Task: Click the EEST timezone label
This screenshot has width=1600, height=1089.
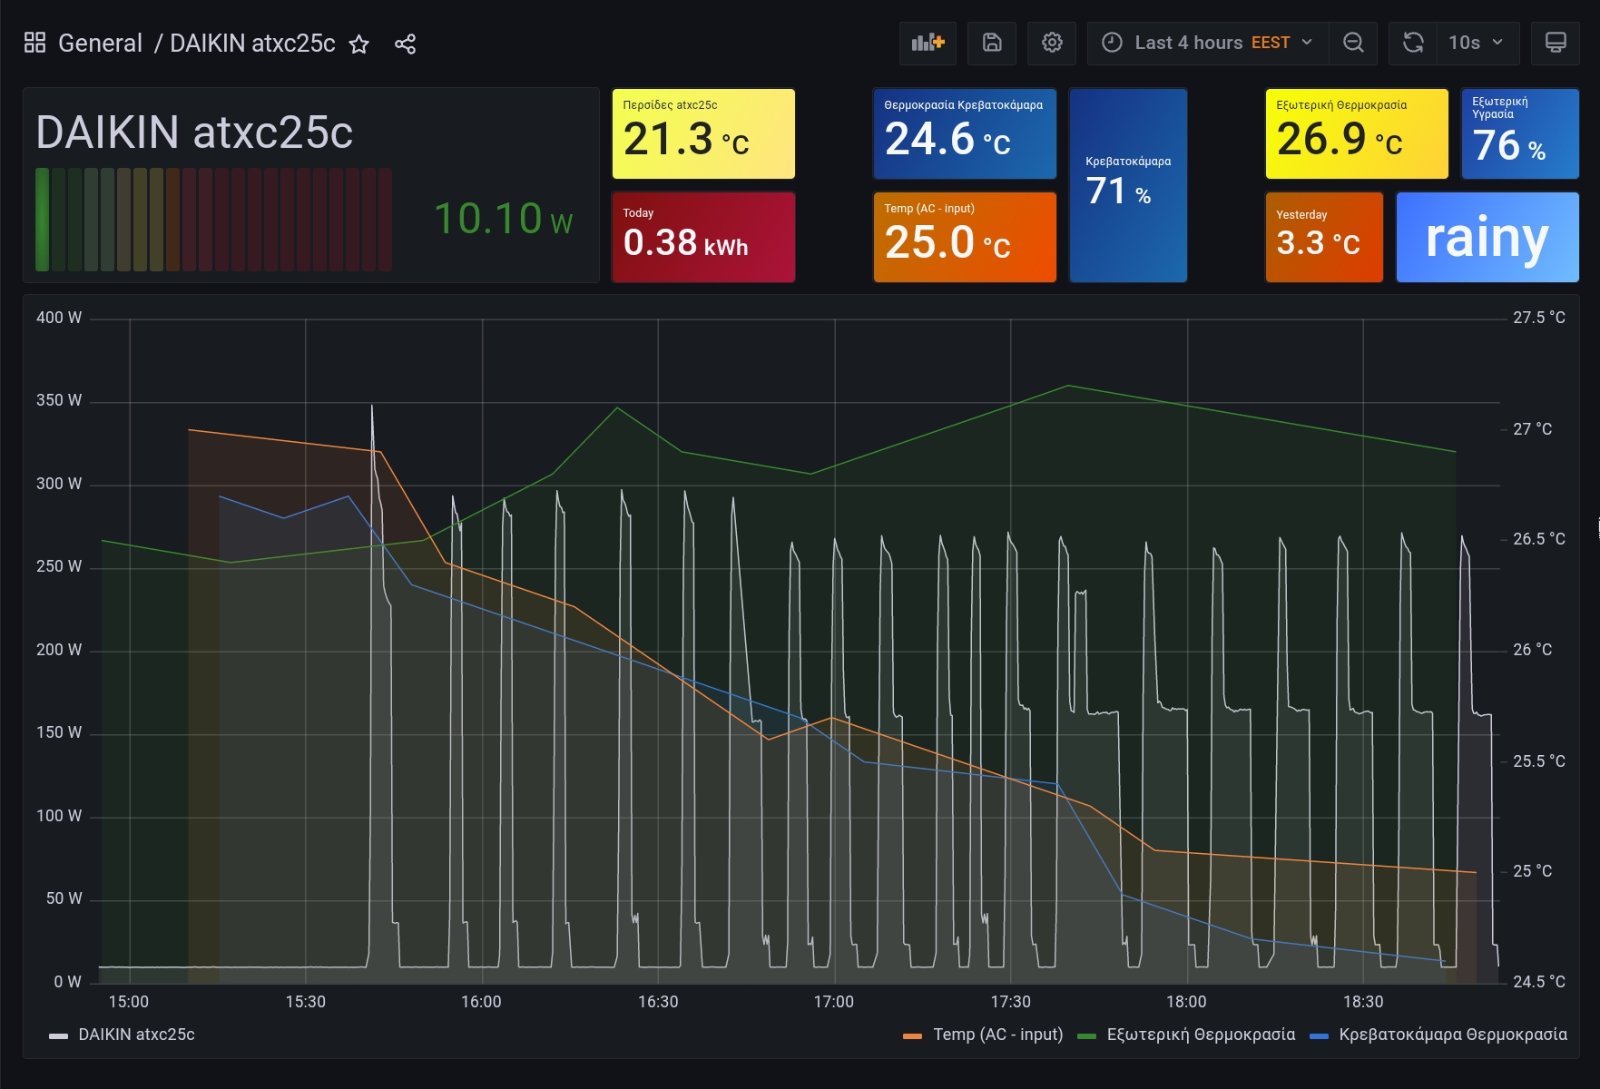Action: 1270,43
